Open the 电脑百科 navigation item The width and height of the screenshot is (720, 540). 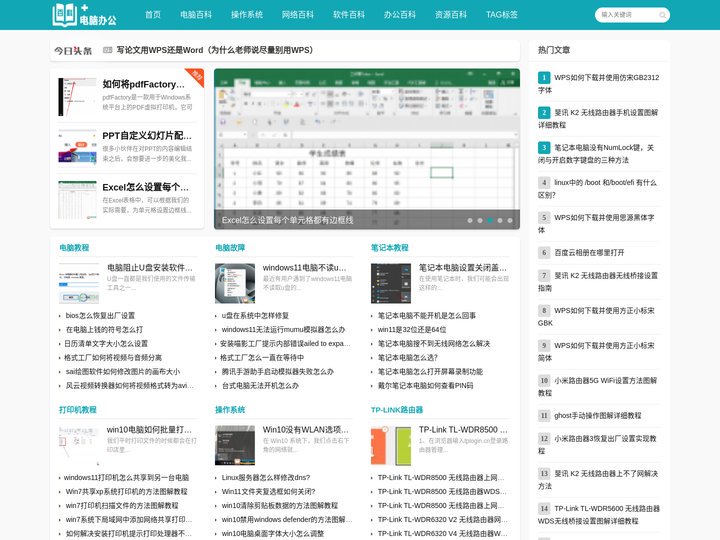[196, 15]
